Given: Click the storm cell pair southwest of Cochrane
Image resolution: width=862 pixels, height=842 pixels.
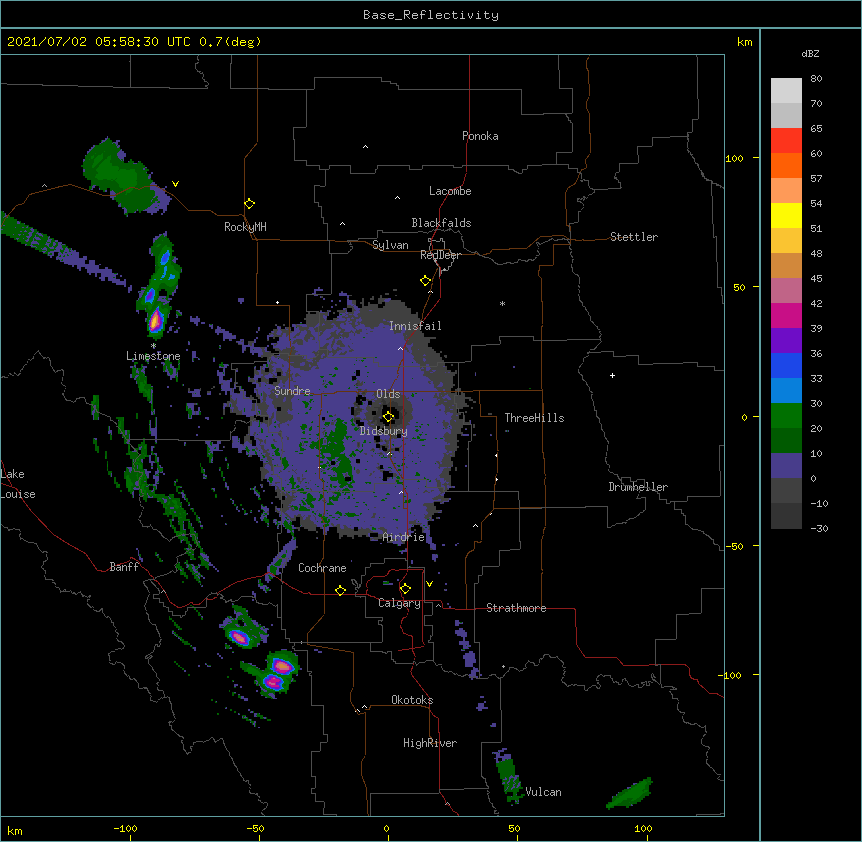Looking at the screenshot, I should pos(278,674).
